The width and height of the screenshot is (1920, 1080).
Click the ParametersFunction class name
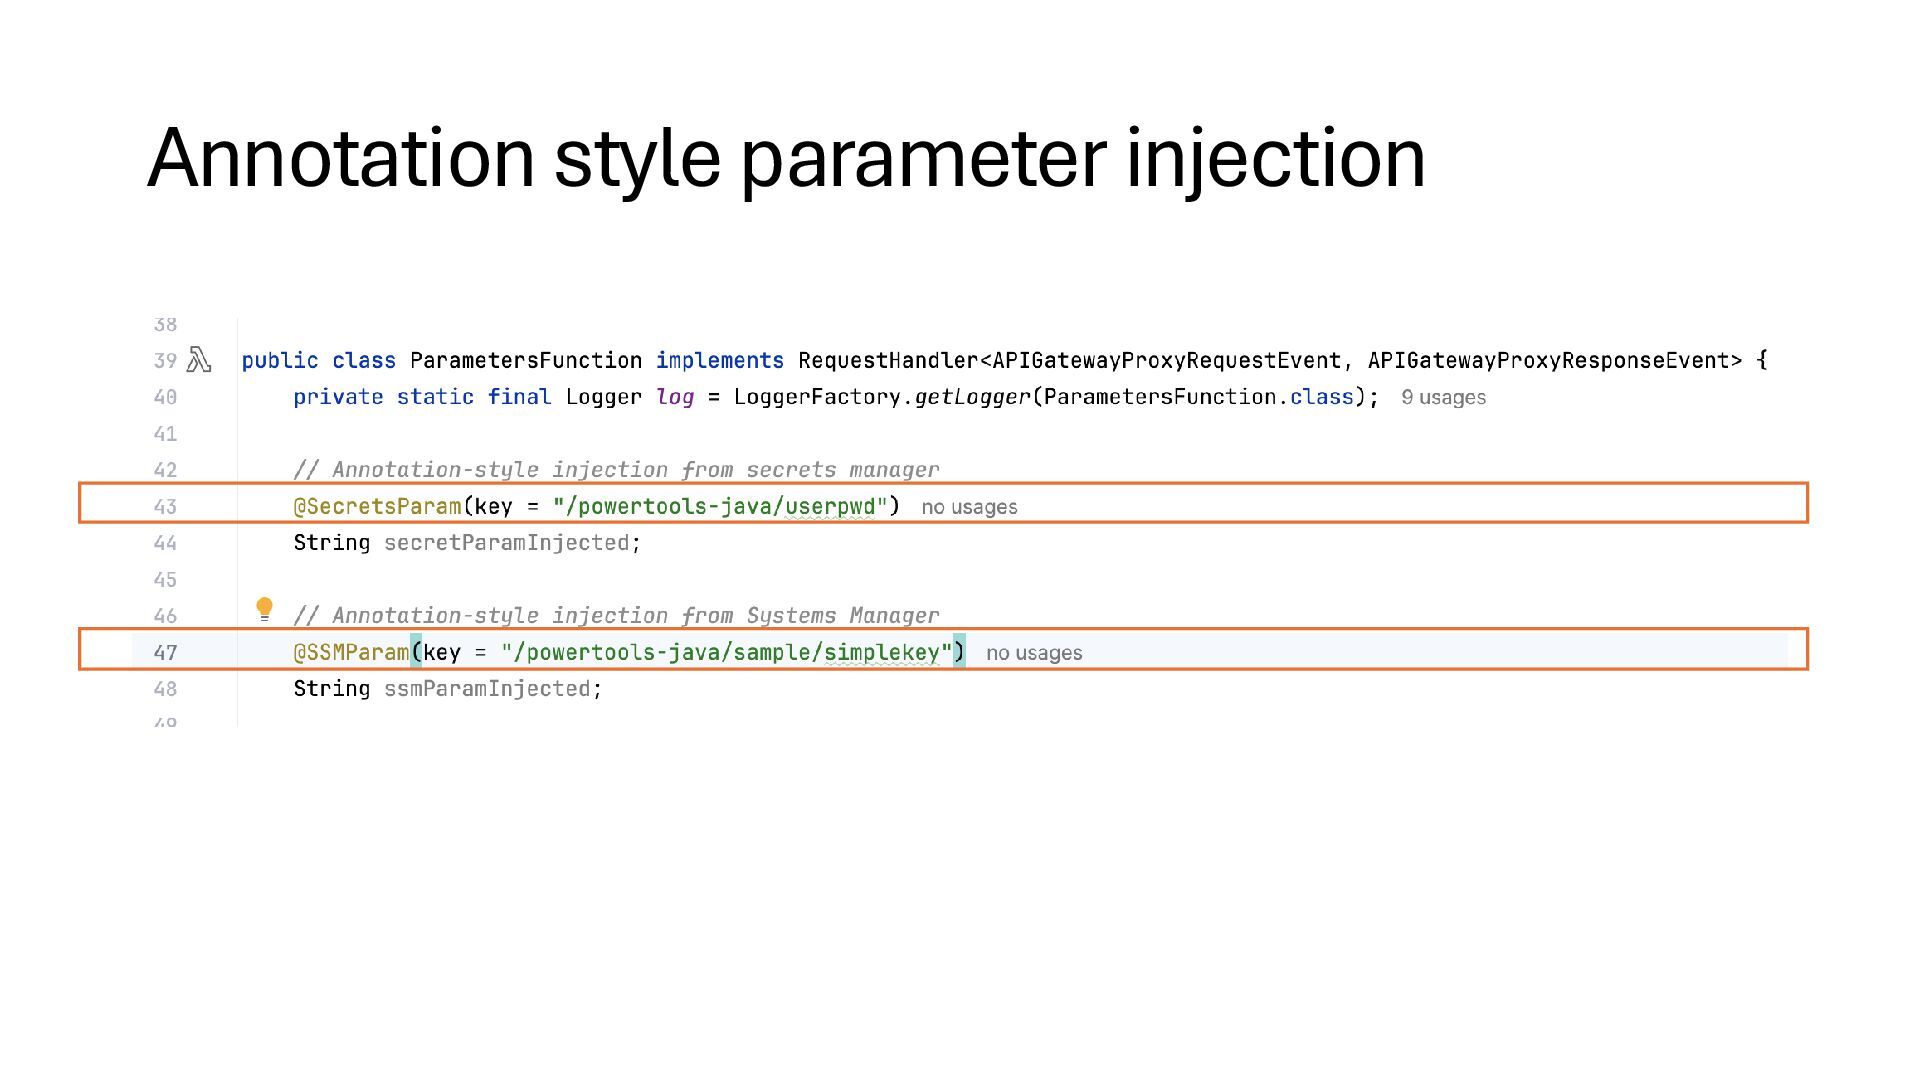click(x=526, y=360)
